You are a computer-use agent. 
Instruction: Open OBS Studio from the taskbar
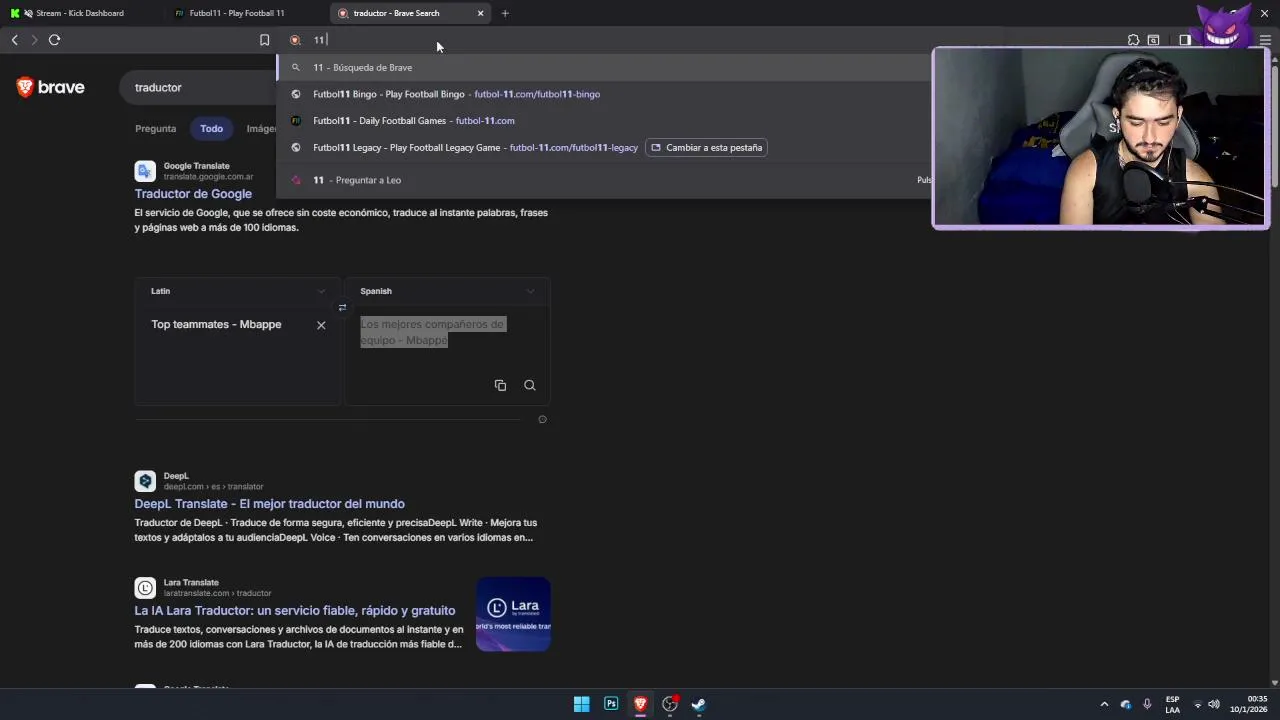pyautogui.click(x=670, y=704)
